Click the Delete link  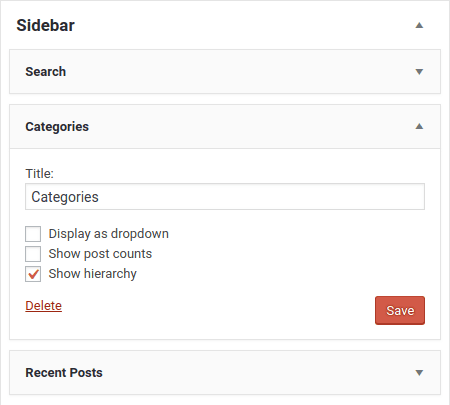click(x=44, y=306)
